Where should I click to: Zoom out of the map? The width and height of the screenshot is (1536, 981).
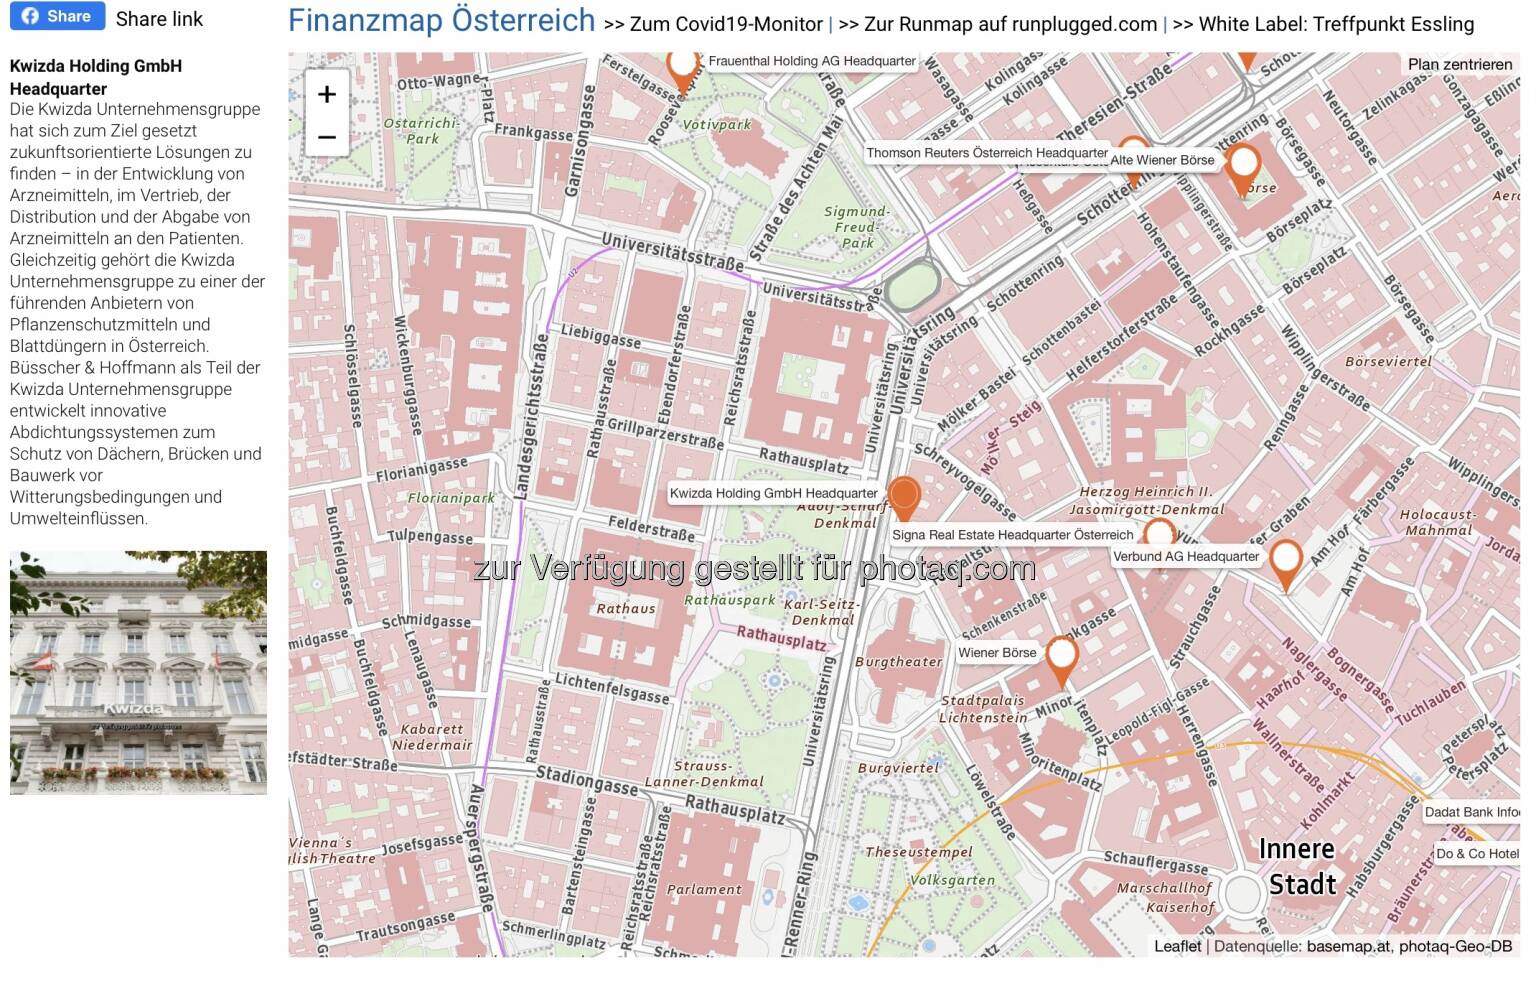(326, 137)
